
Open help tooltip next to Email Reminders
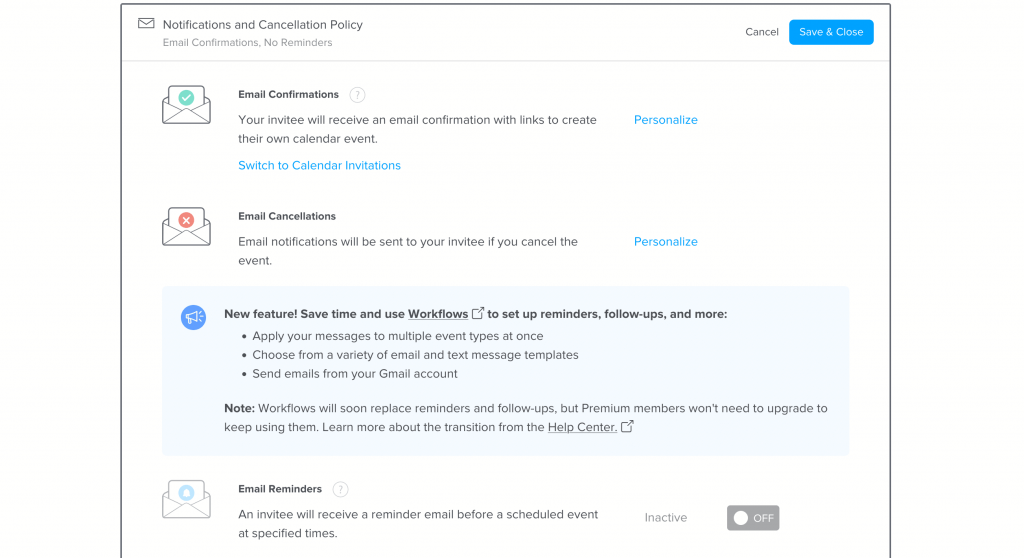tap(340, 490)
